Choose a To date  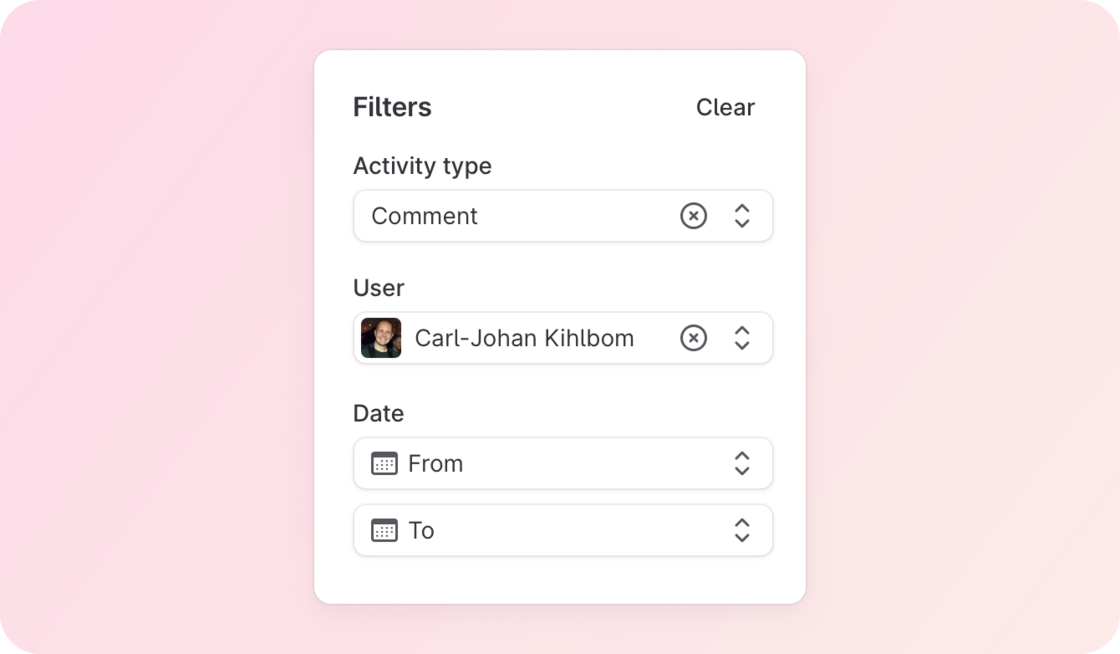point(563,530)
